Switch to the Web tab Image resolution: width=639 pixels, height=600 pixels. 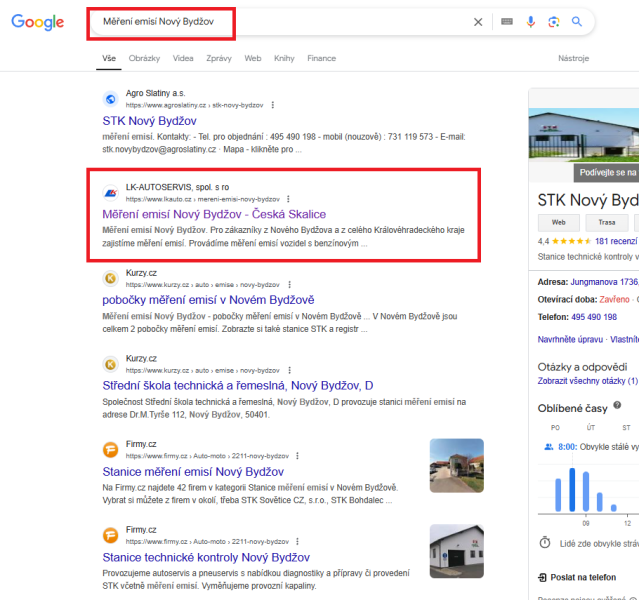pyautogui.click(x=253, y=58)
